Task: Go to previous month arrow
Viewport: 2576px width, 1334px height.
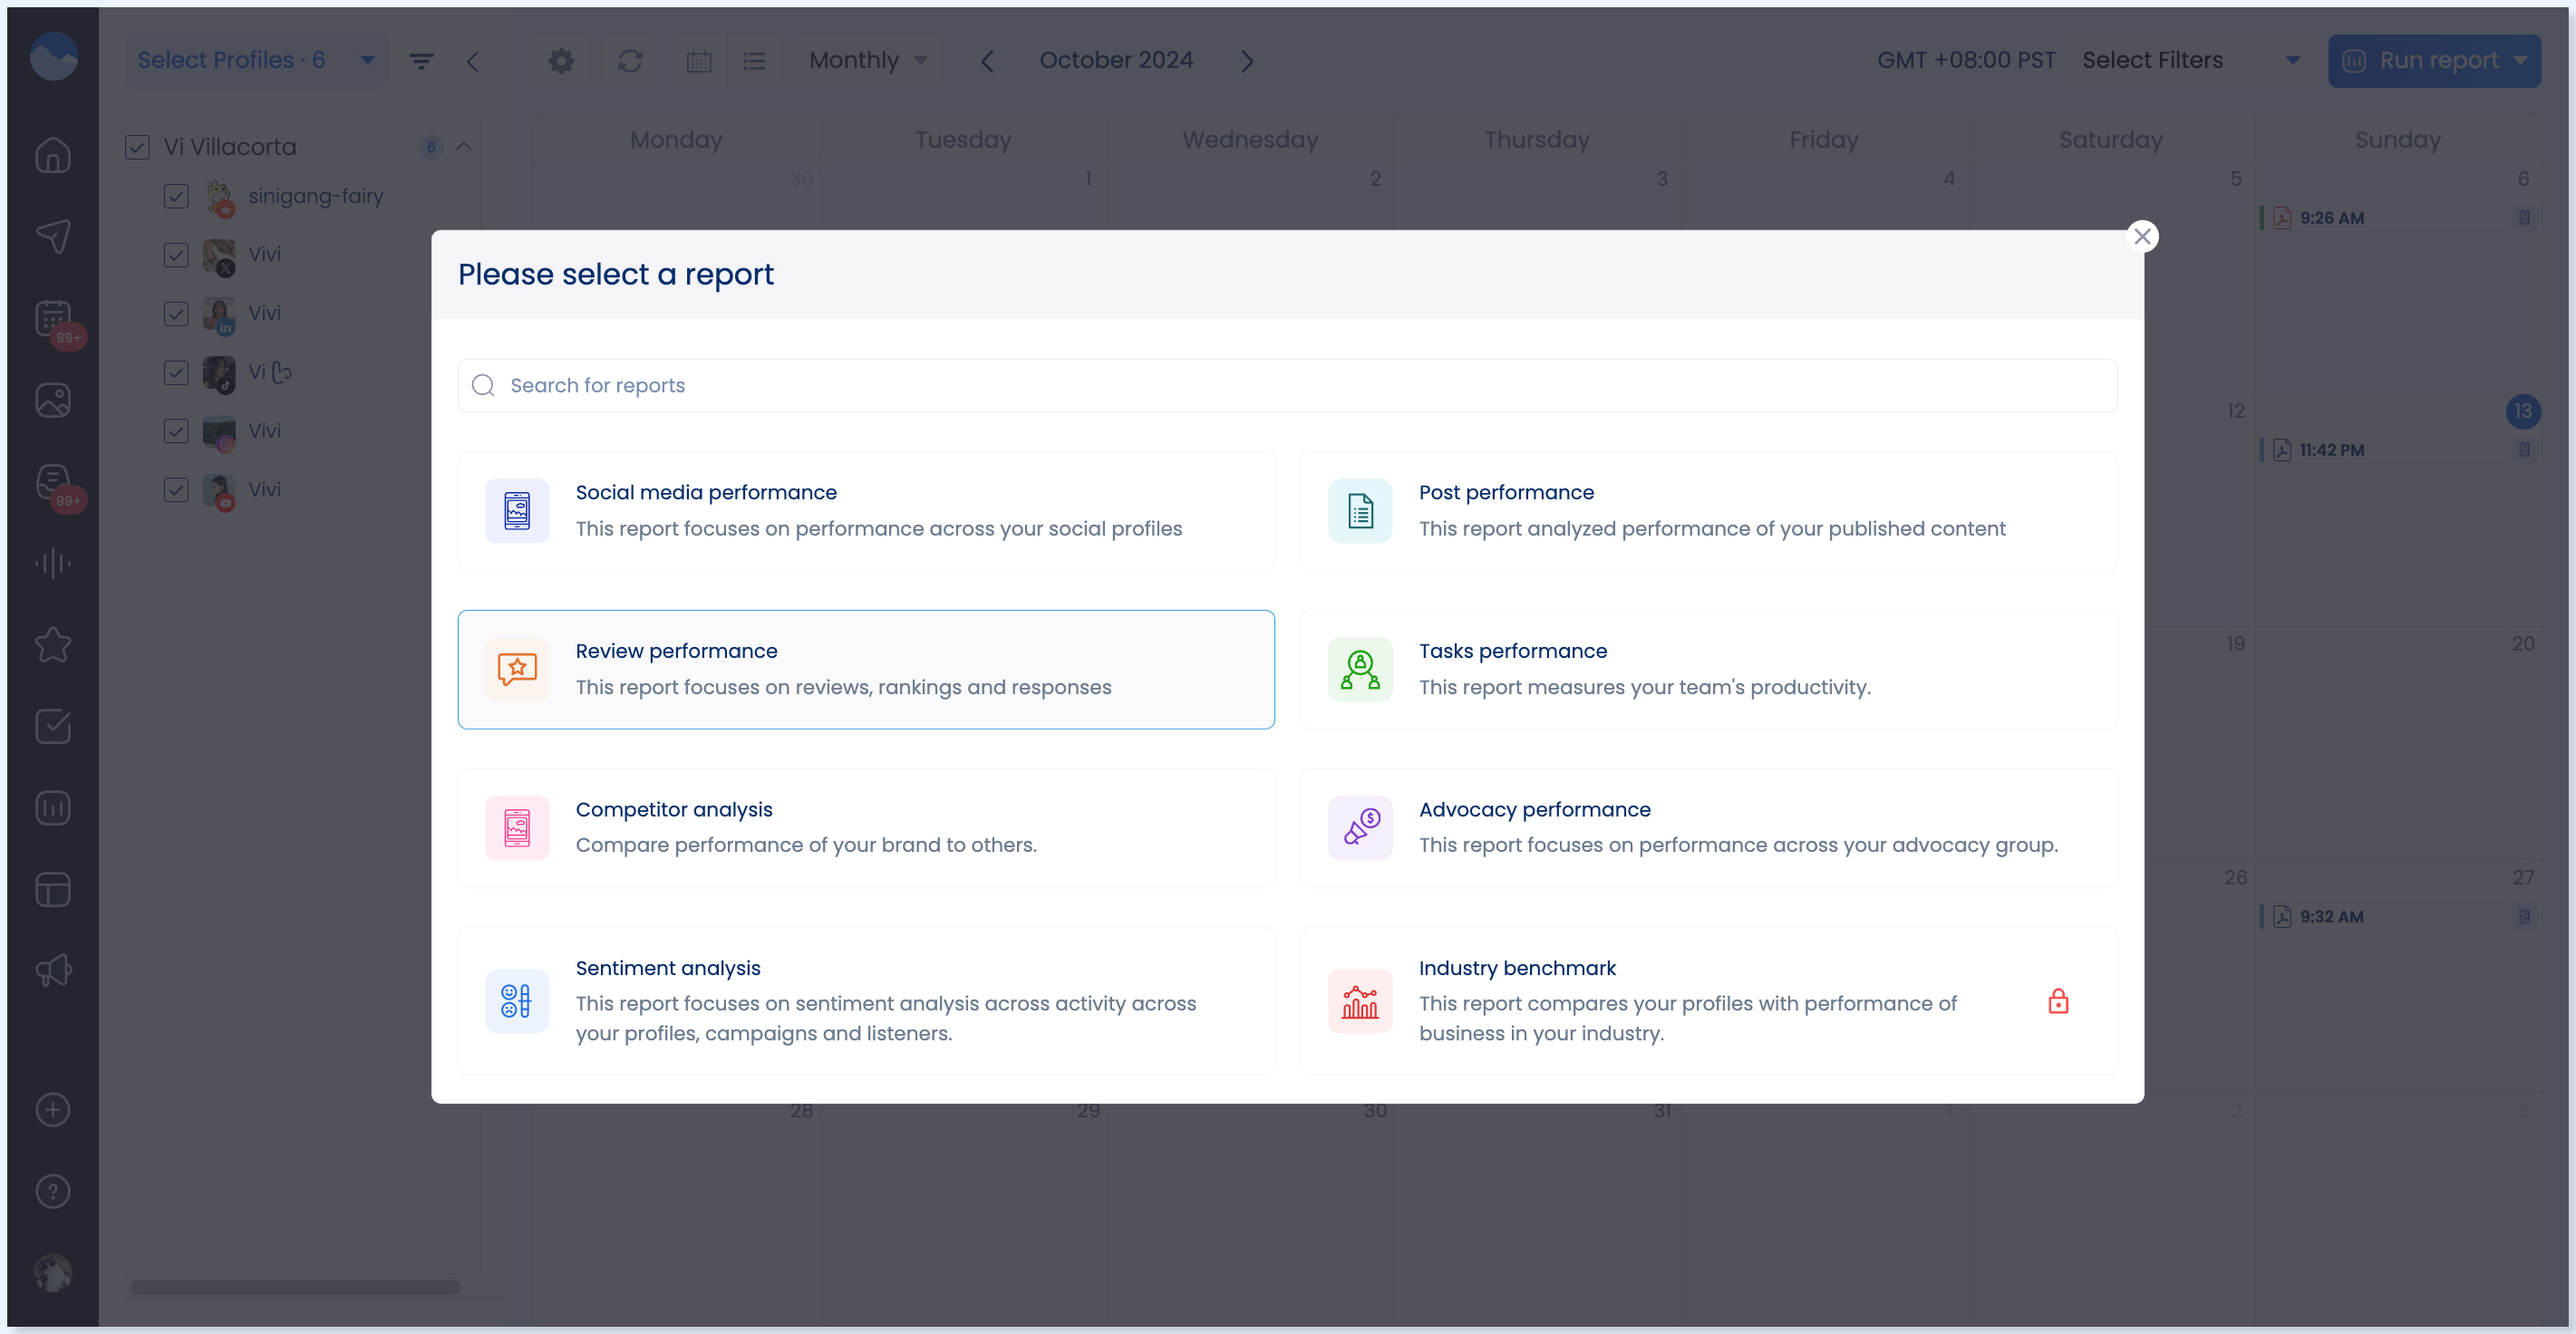Action: coord(987,61)
